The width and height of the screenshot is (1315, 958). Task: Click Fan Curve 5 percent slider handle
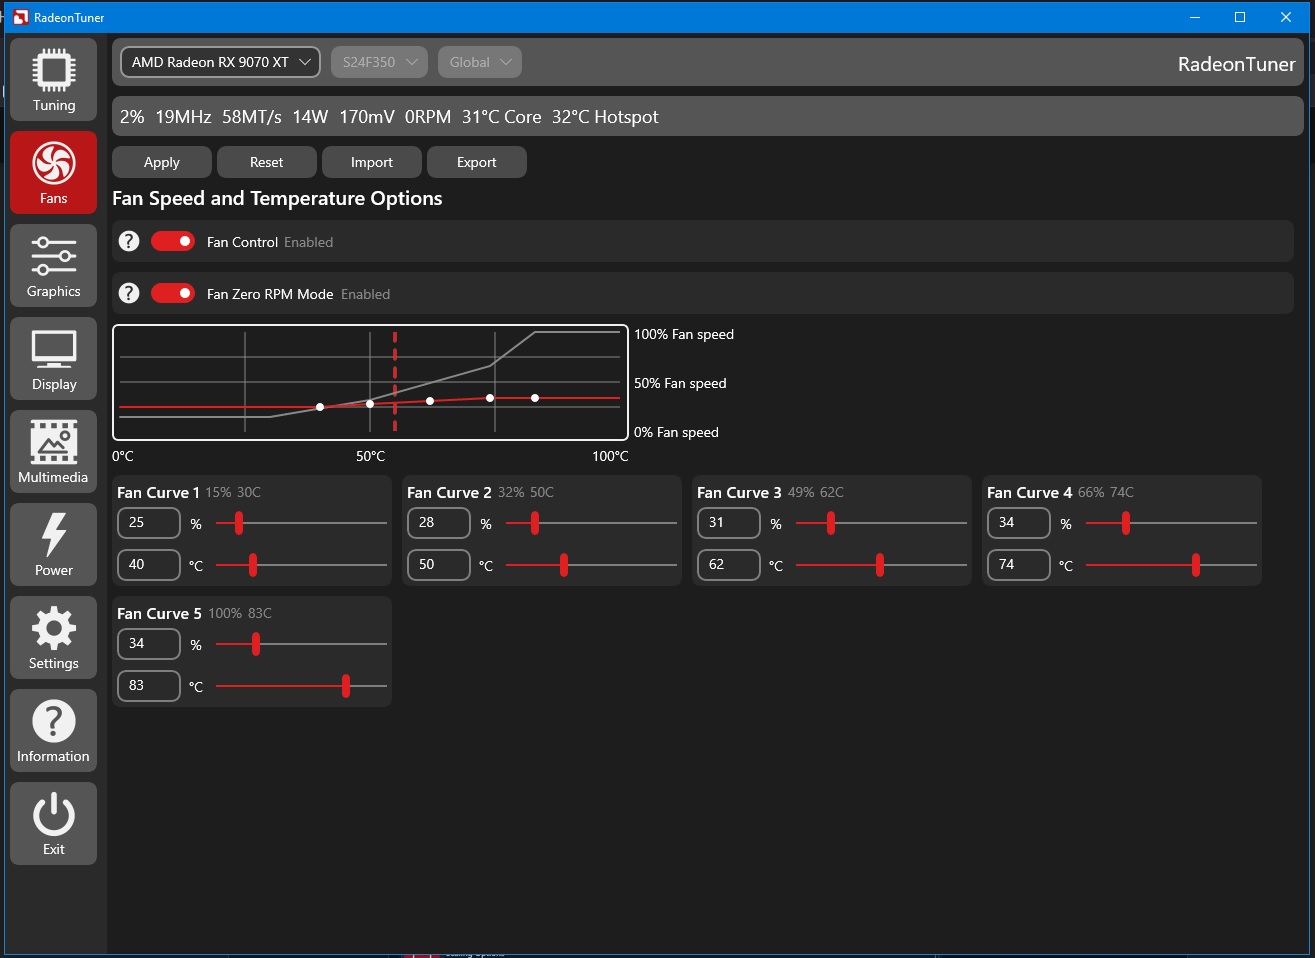tap(256, 644)
